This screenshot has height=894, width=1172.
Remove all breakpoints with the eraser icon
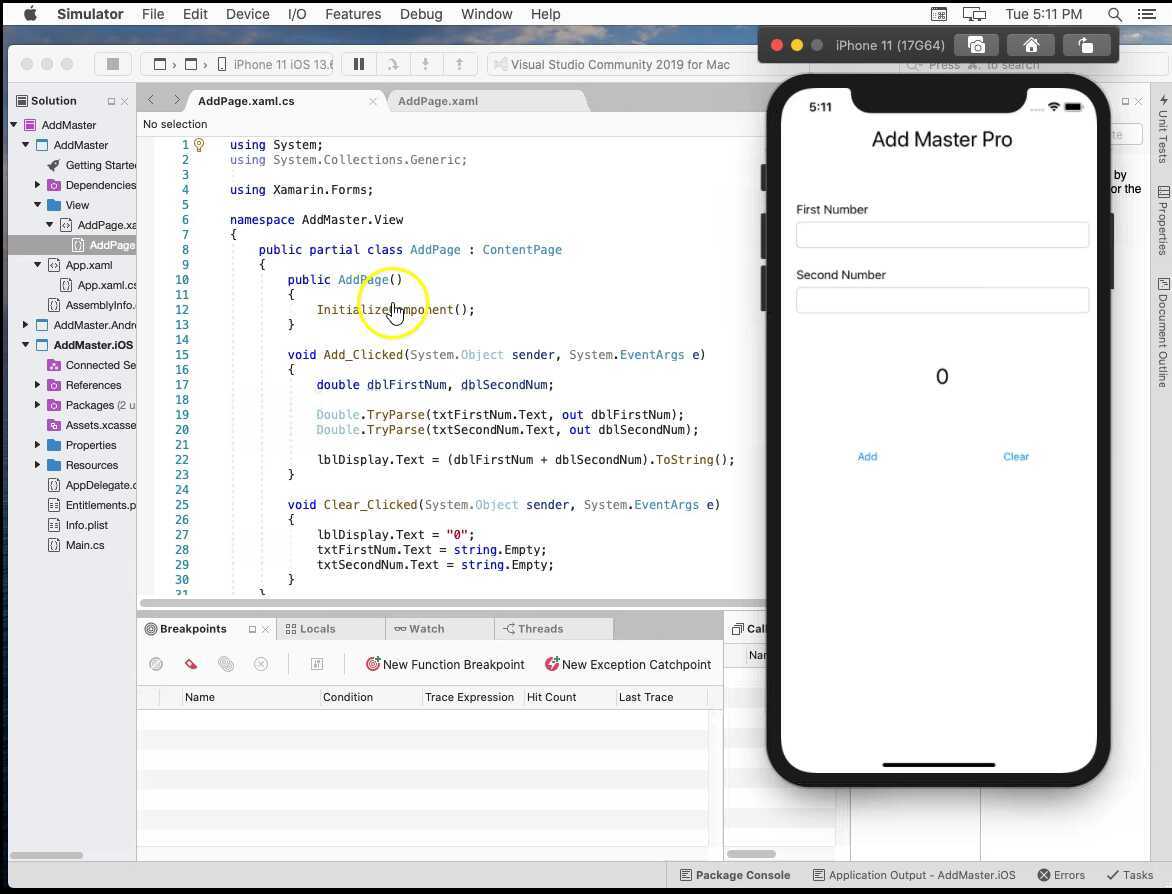point(190,664)
